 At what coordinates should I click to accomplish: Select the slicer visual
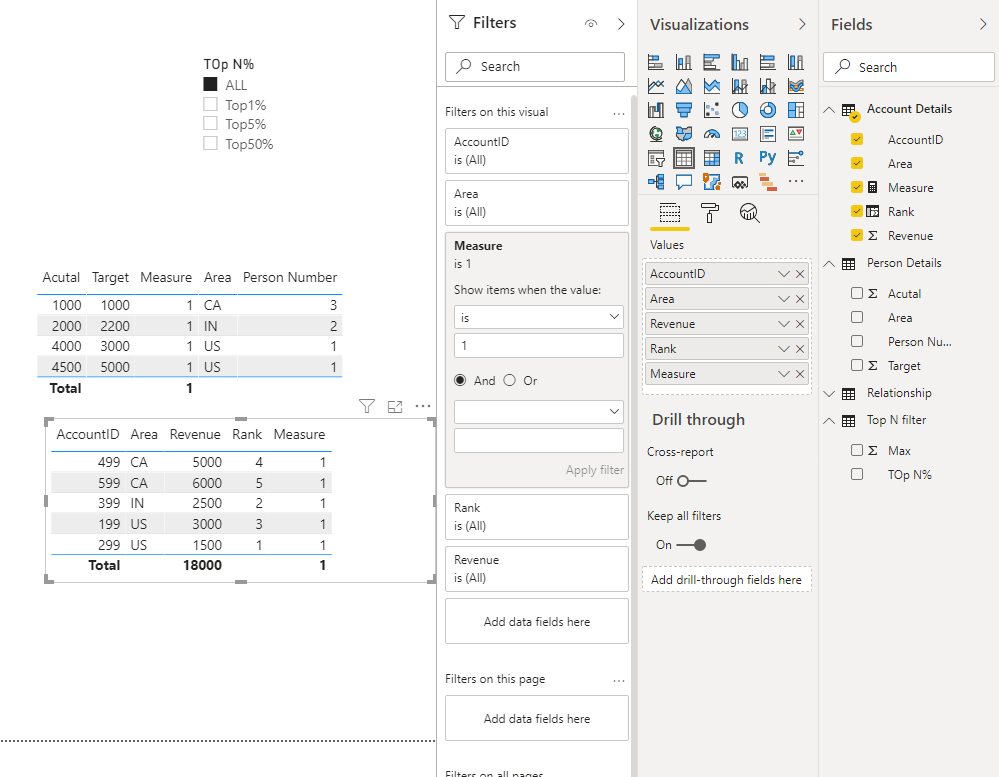point(656,158)
